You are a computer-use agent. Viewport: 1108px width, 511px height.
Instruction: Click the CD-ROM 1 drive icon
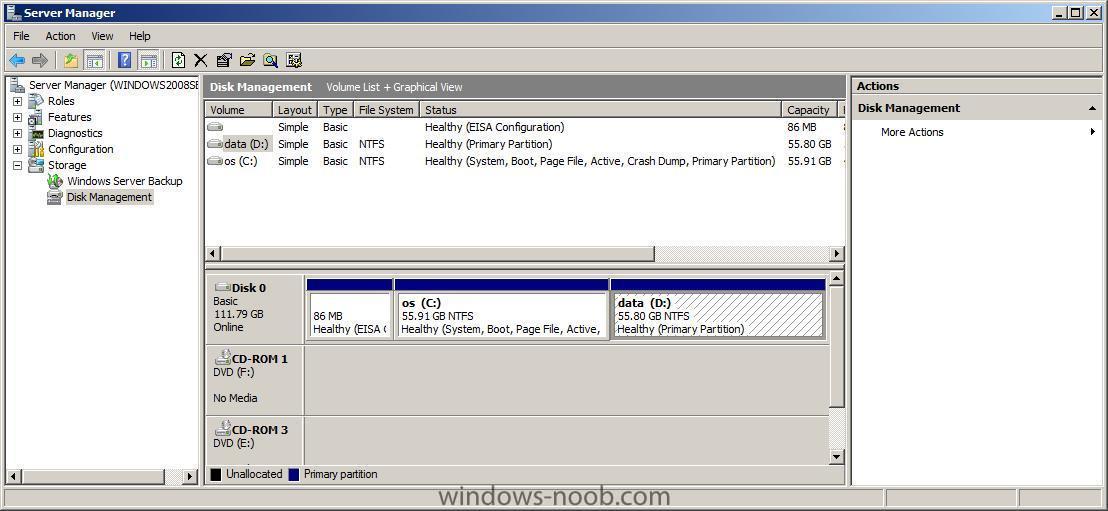point(223,358)
